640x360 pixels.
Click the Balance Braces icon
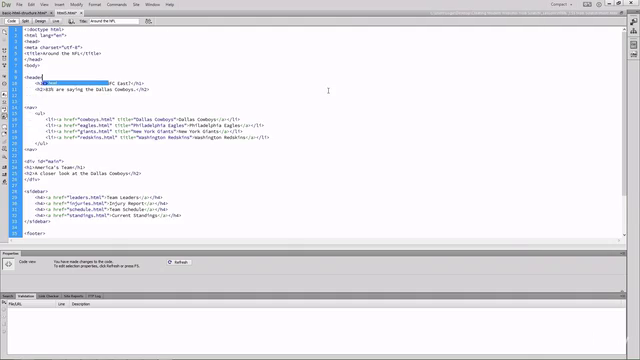click(x=4, y=84)
